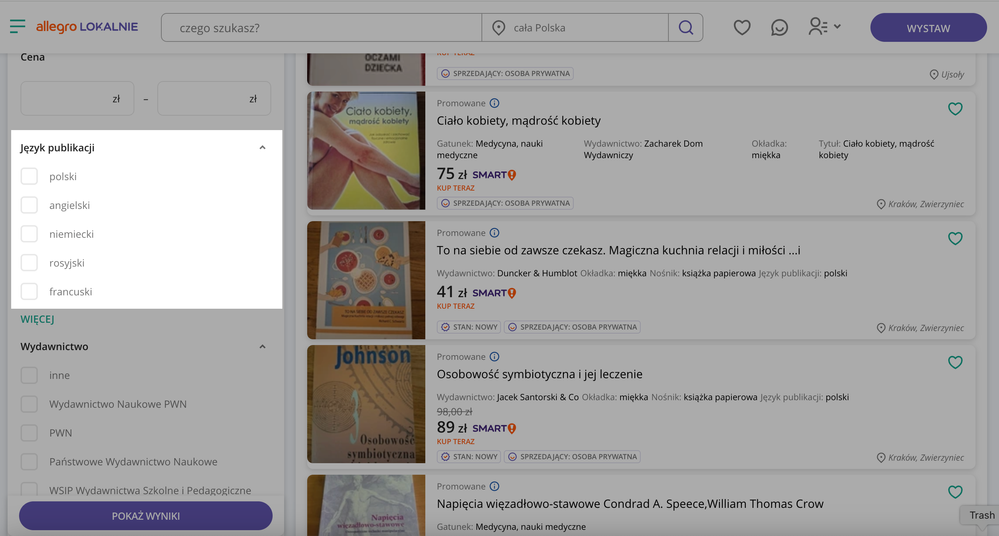Screen dimensions: 999x536
Task: Click the minimum price input field
Action: 77,99
